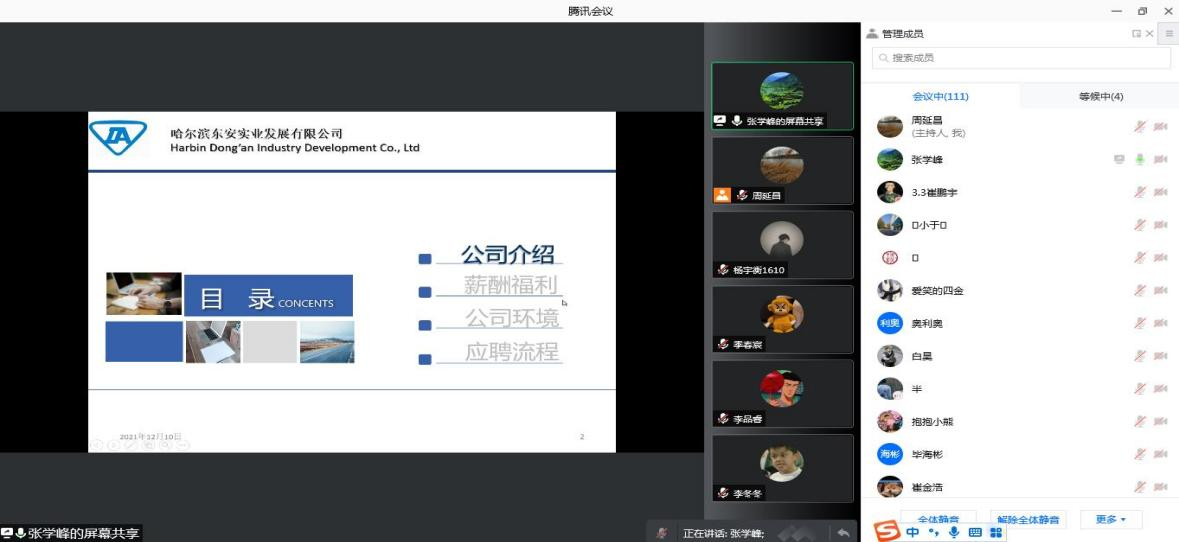Click the Sogou voice input microphone
The image size is (1179, 542).
pyautogui.click(x=954, y=533)
